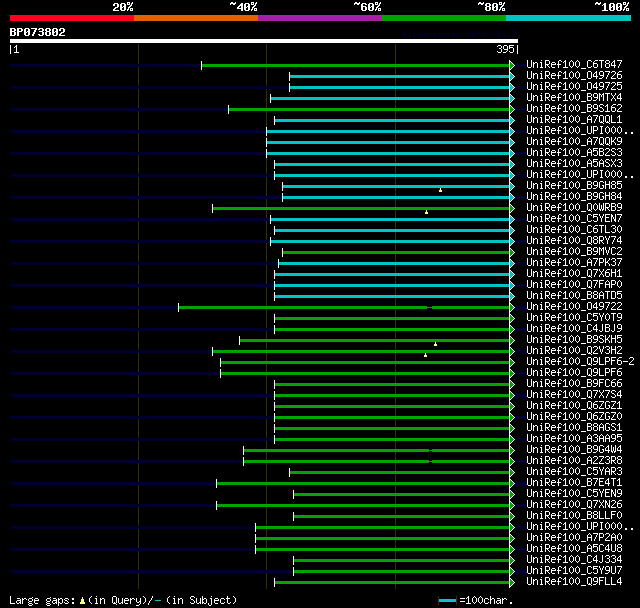
Task: Select the UniRef100_C5YAR3 hit label
Action: coord(574,472)
